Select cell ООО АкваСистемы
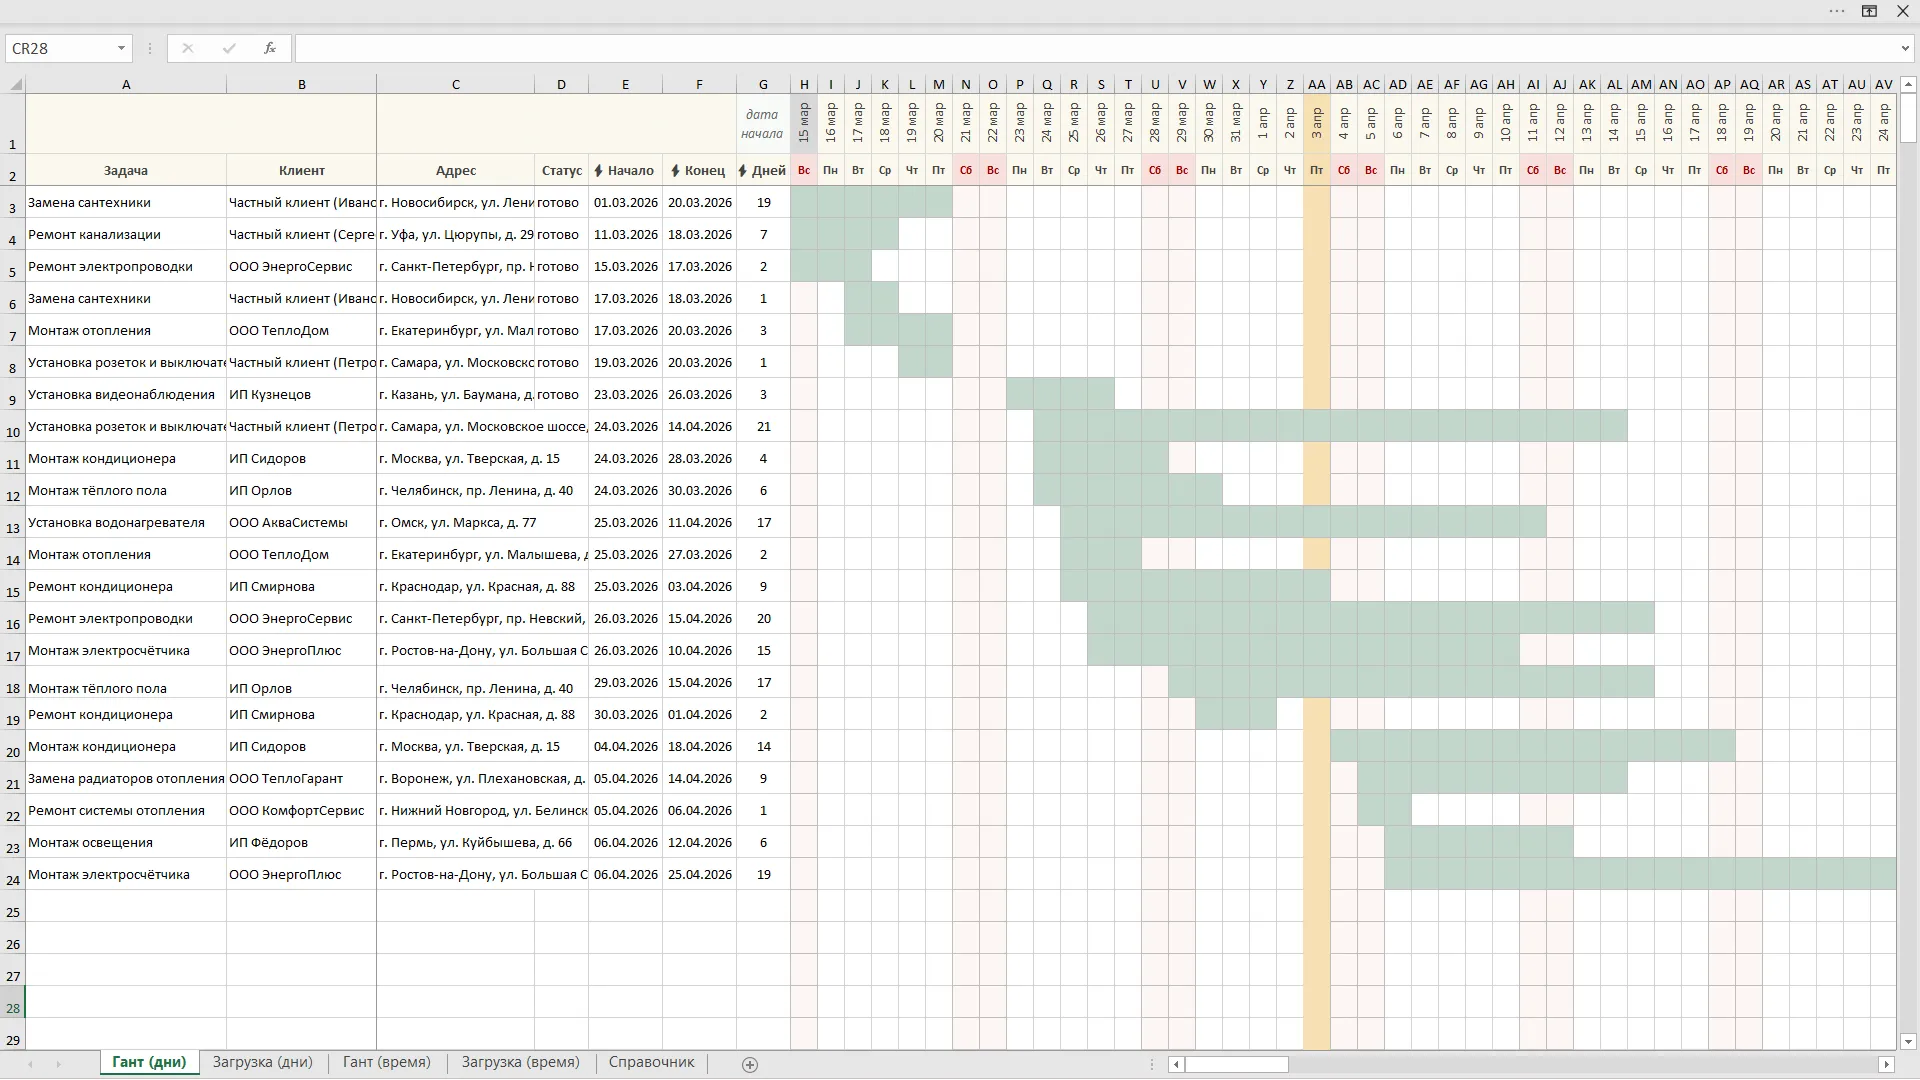 pyautogui.click(x=302, y=523)
